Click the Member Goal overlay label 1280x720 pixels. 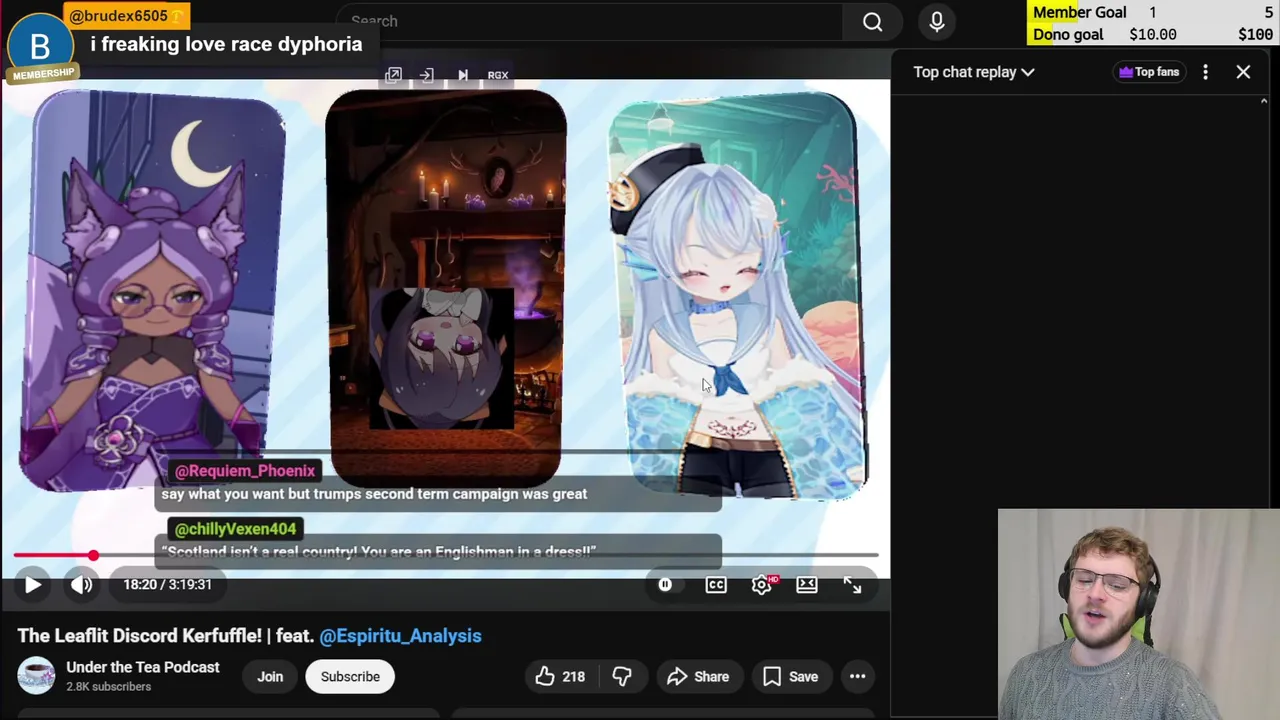pos(1080,12)
